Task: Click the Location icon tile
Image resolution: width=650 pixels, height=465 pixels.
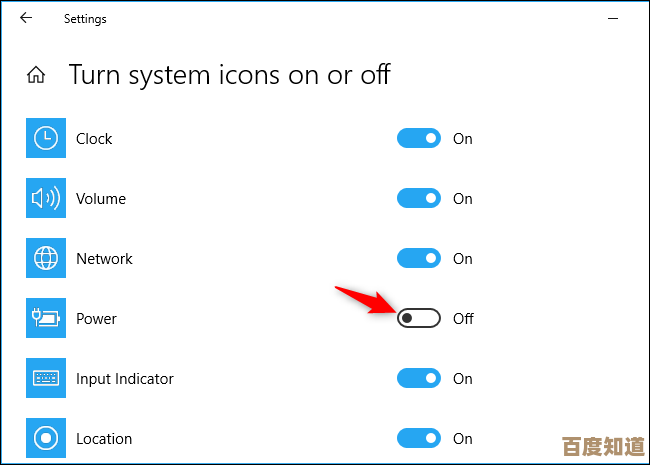Action: [x=45, y=438]
